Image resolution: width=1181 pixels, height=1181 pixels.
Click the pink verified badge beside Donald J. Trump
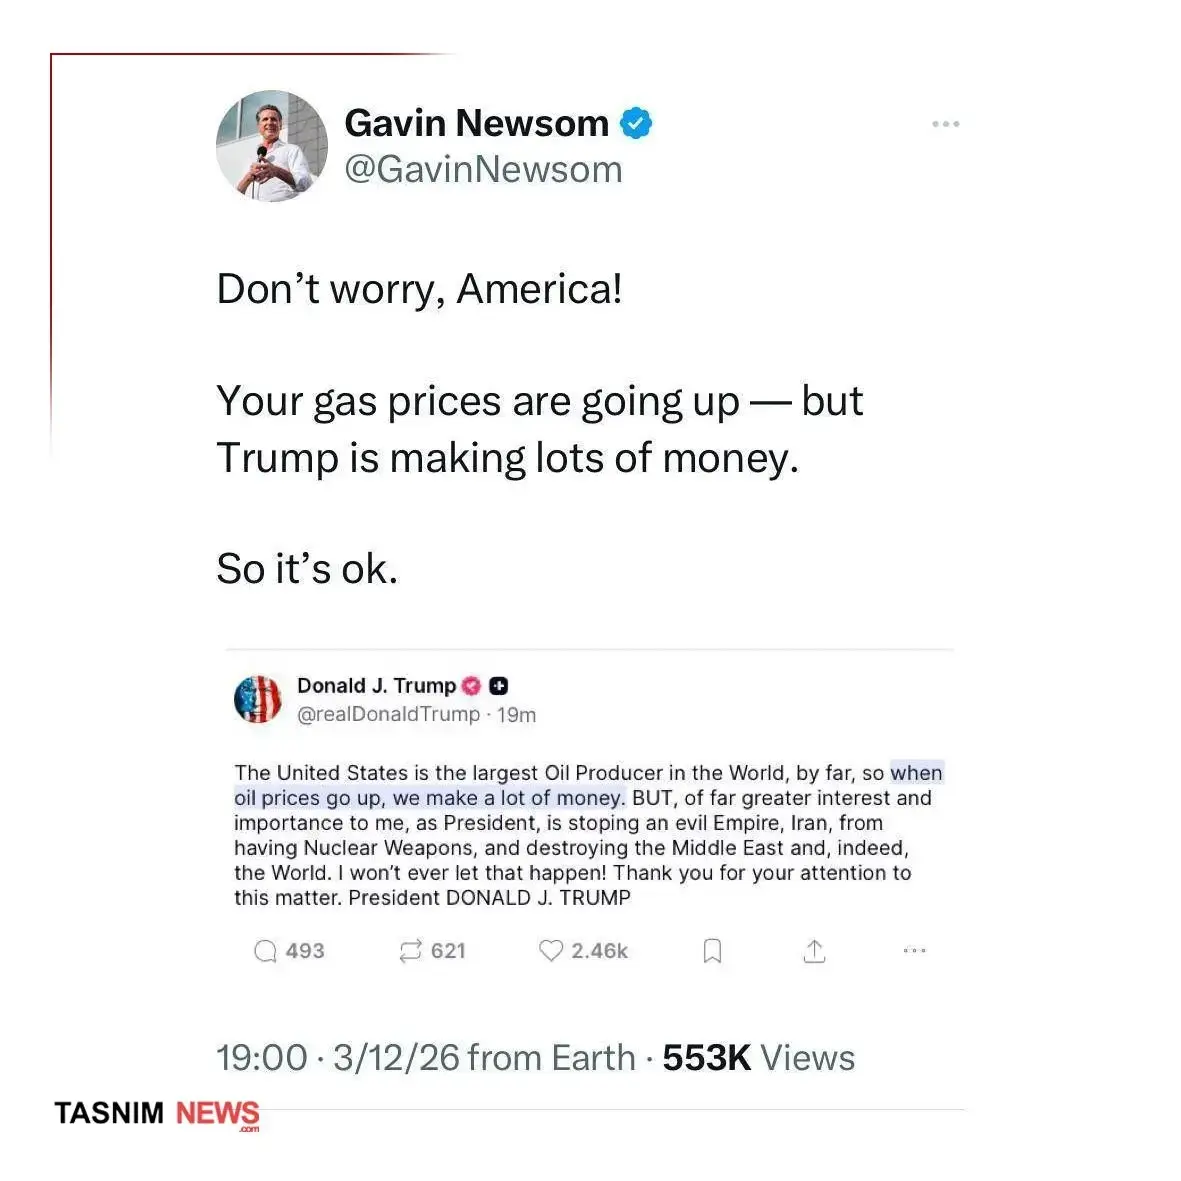[x=472, y=686]
